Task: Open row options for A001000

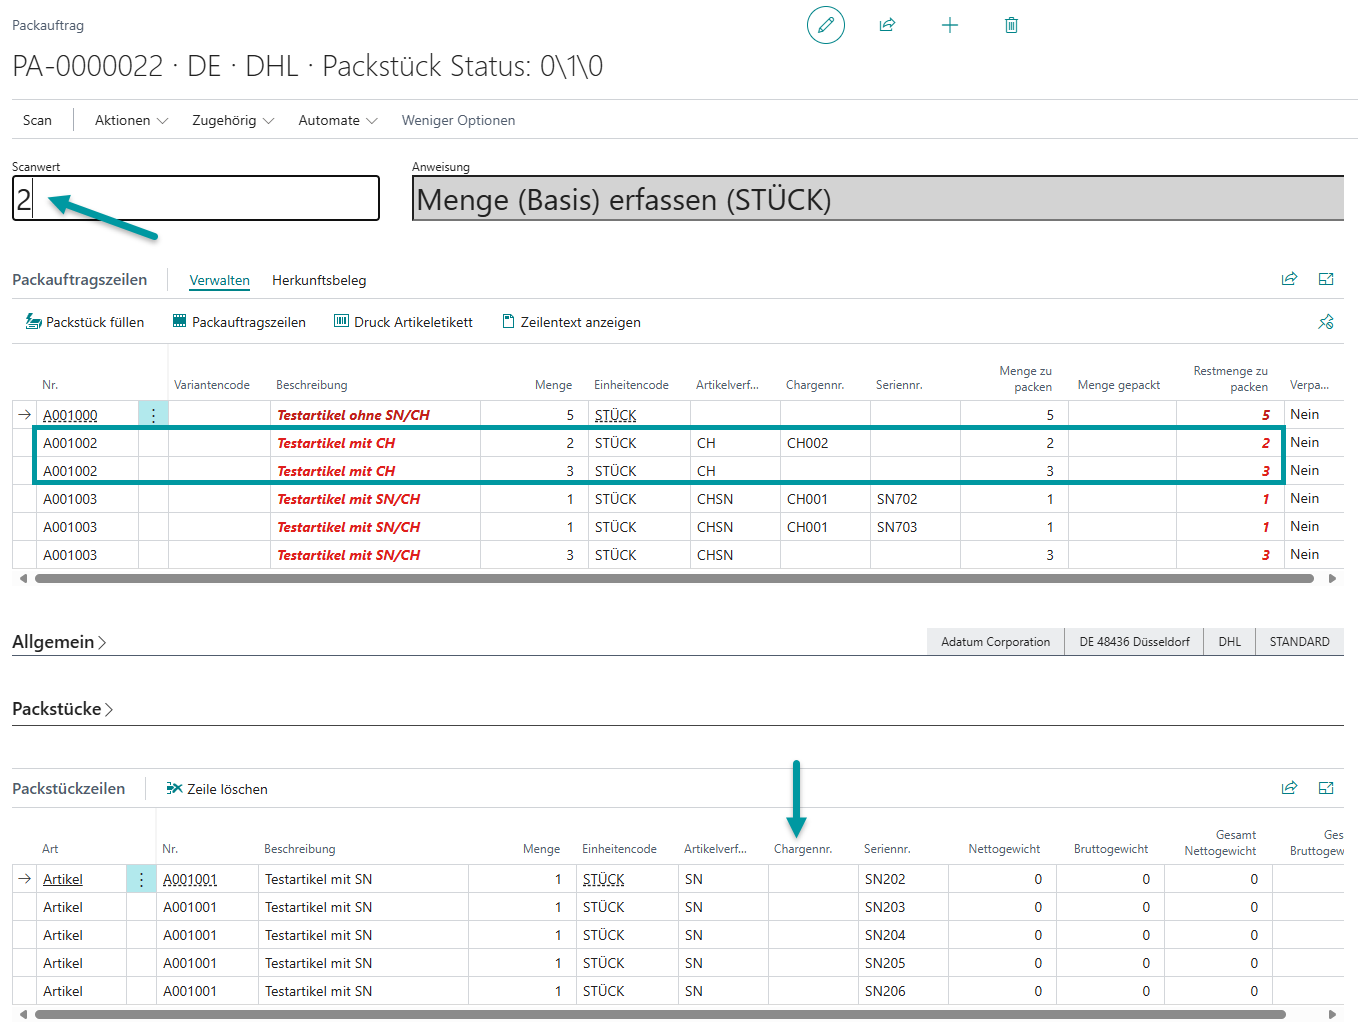Action: 153,415
